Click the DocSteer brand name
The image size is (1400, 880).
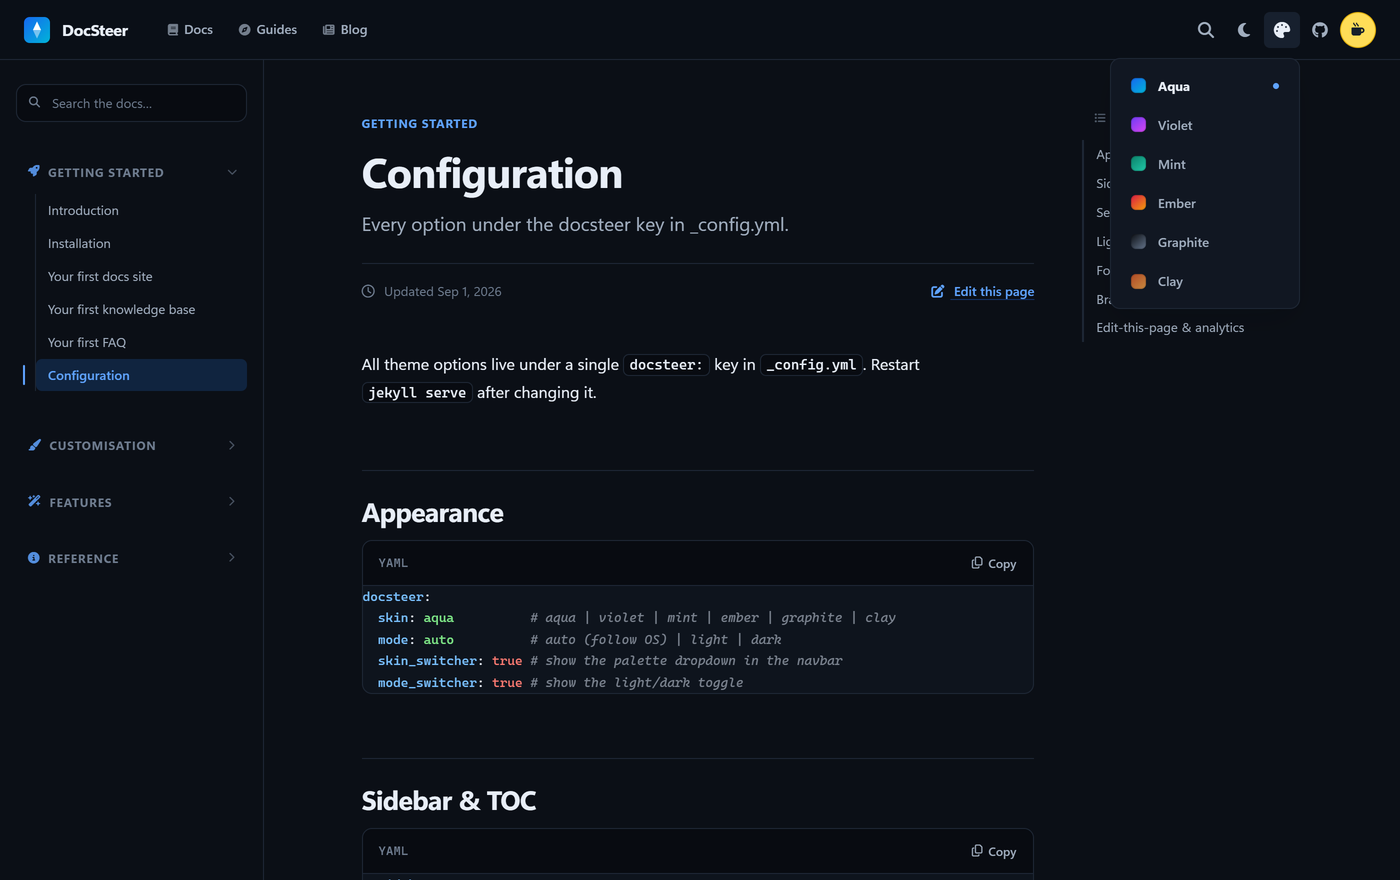coord(95,30)
